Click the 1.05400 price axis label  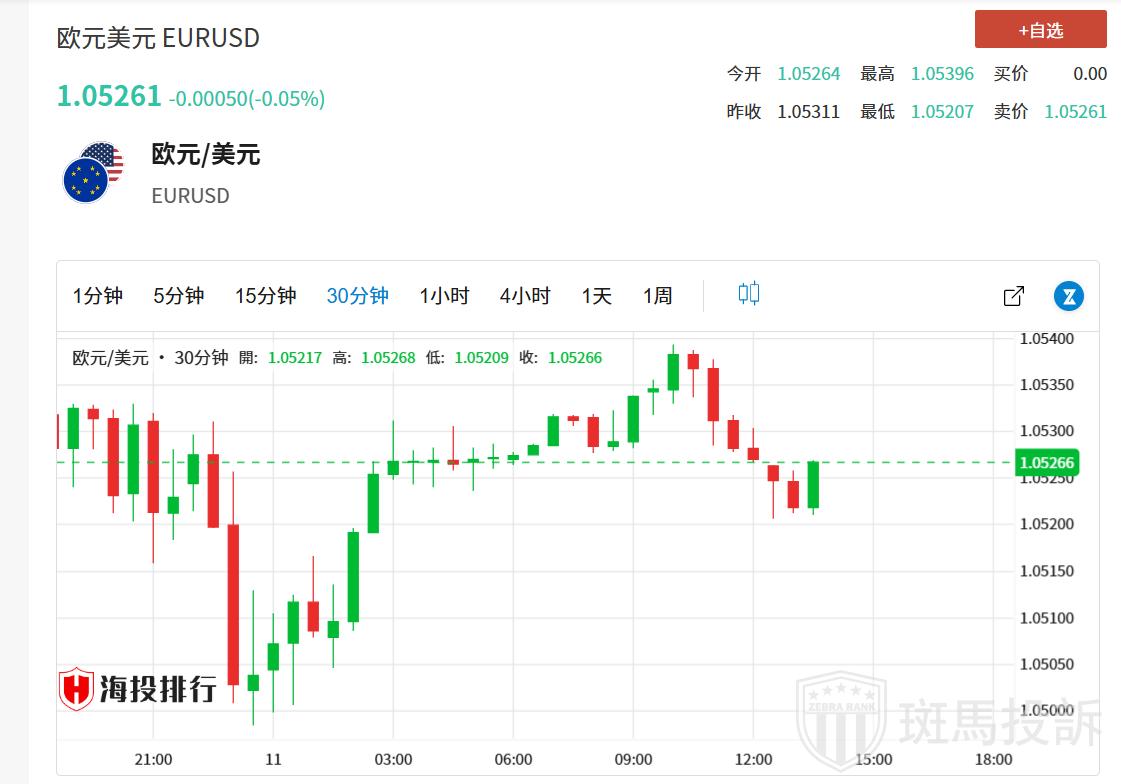point(1046,339)
